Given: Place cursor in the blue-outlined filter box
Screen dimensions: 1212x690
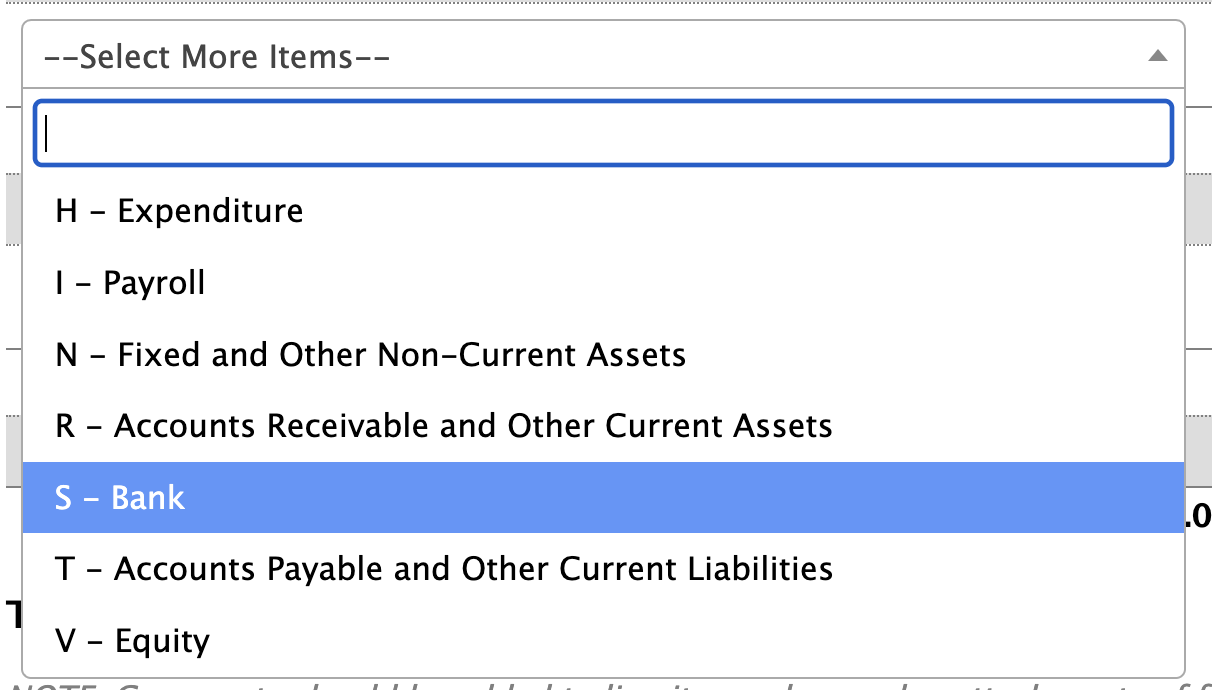Looking at the screenshot, I should click(x=603, y=132).
